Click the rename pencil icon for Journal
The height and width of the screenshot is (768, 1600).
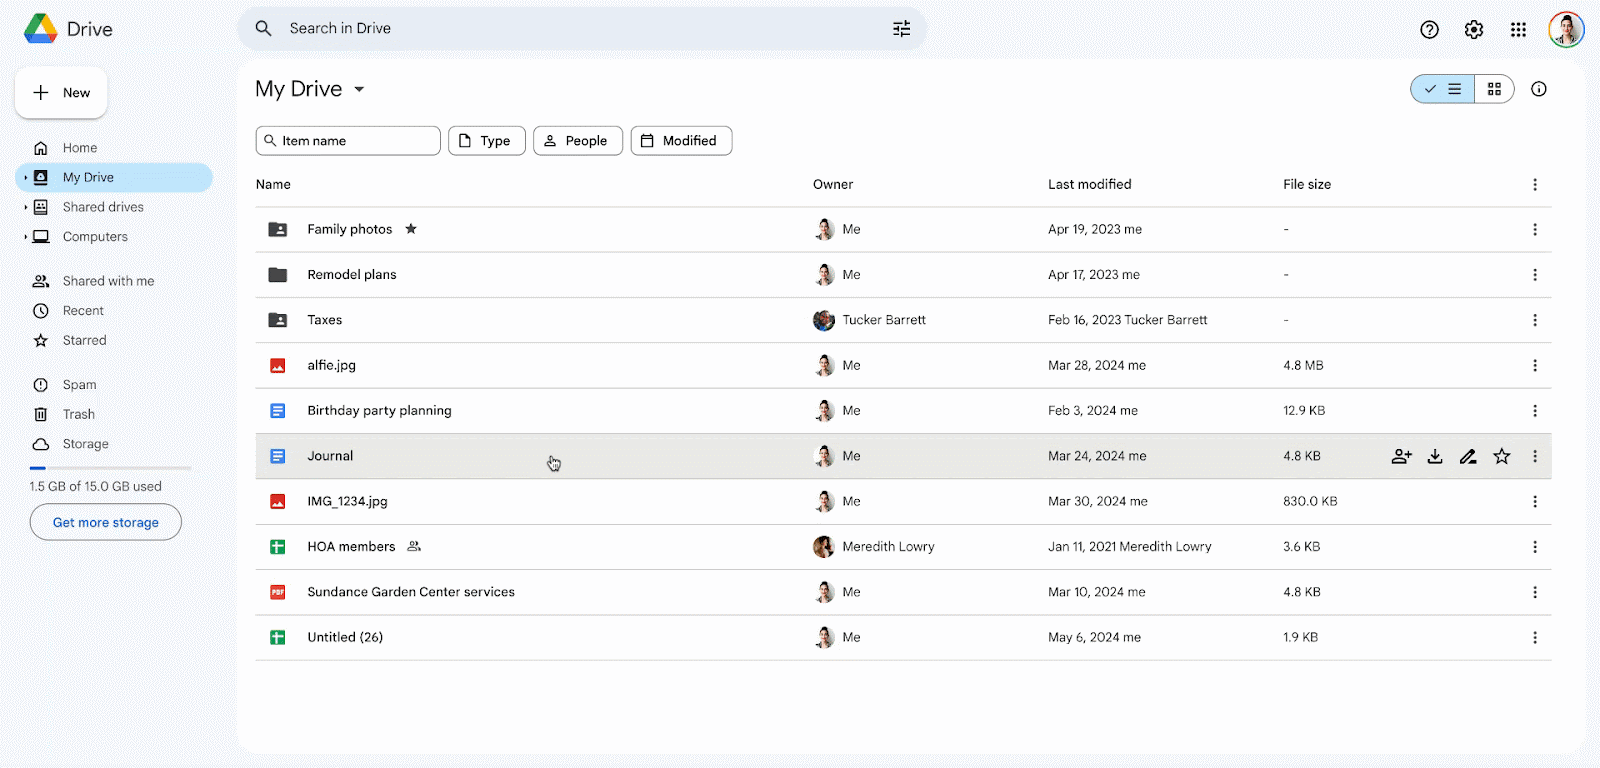click(x=1468, y=457)
